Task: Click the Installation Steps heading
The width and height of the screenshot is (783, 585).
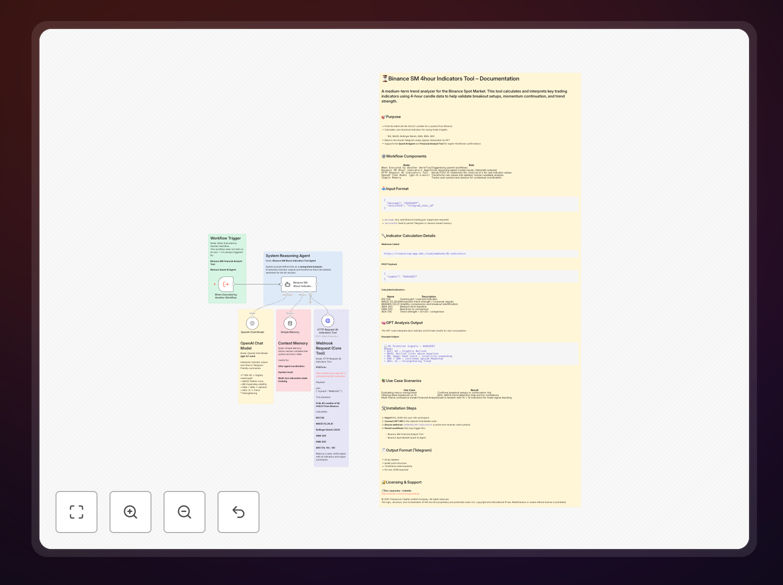Action: click(399, 408)
